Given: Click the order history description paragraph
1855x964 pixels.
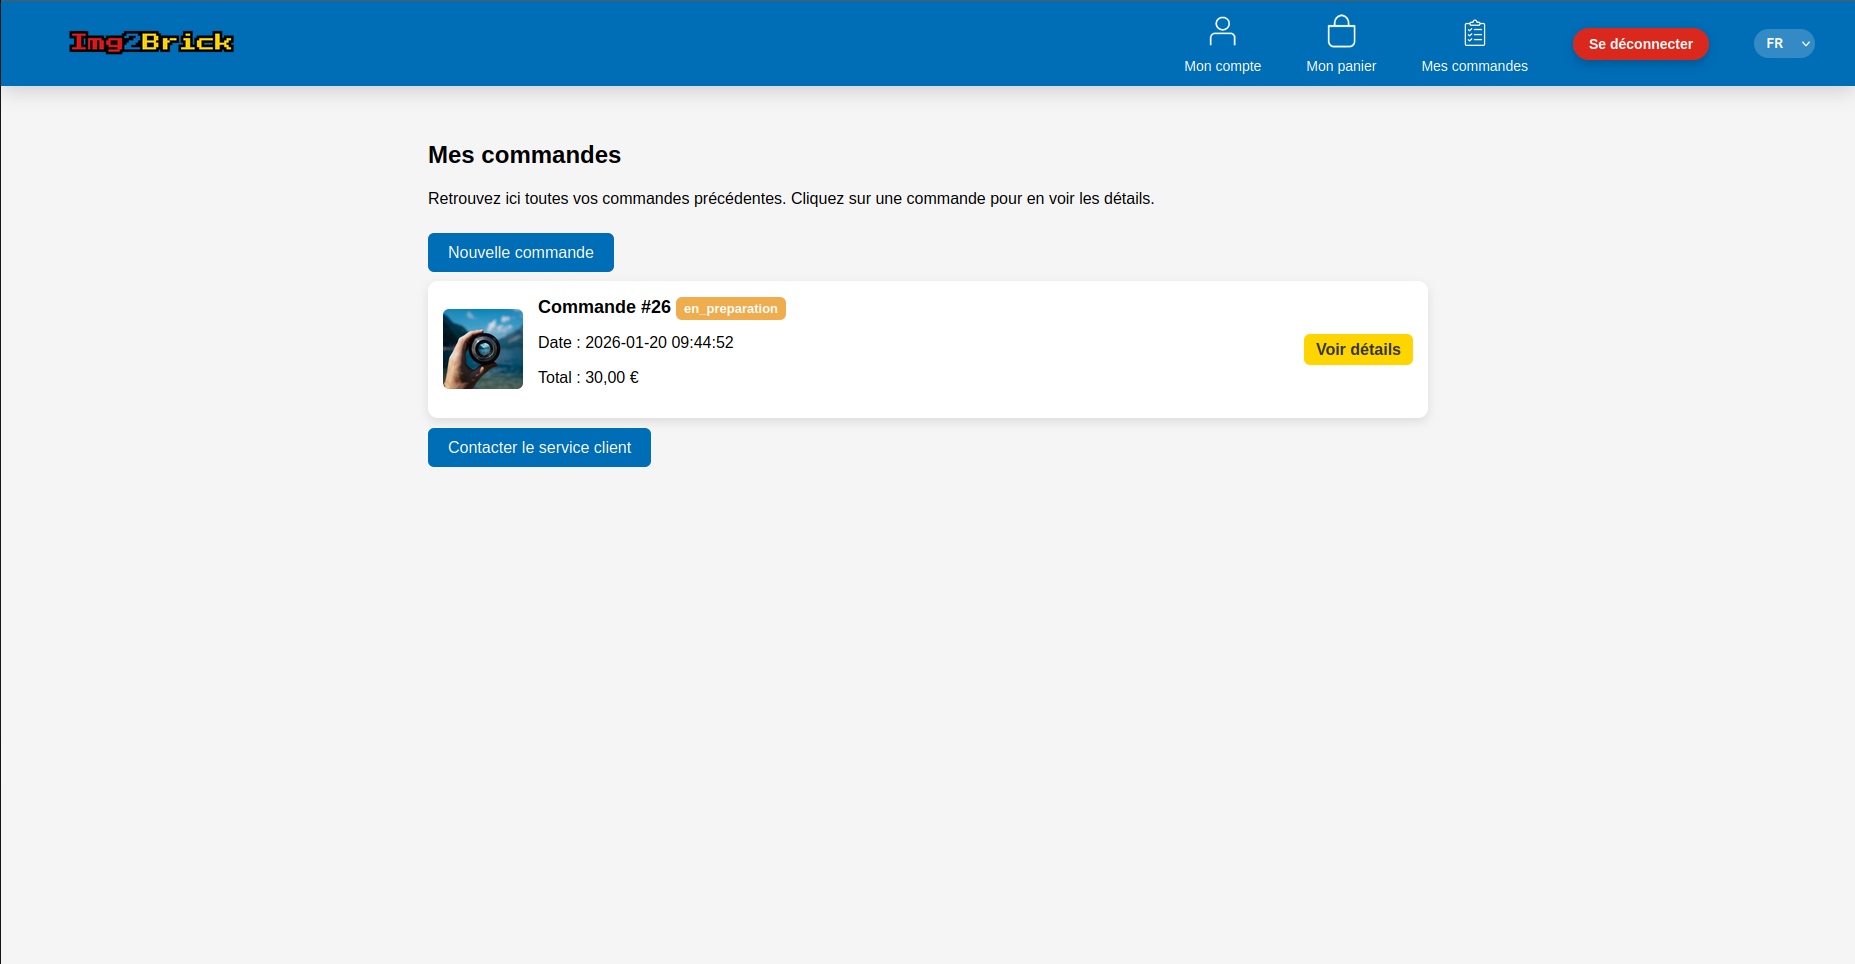Looking at the screenshot, I should [x=790, y=199].
